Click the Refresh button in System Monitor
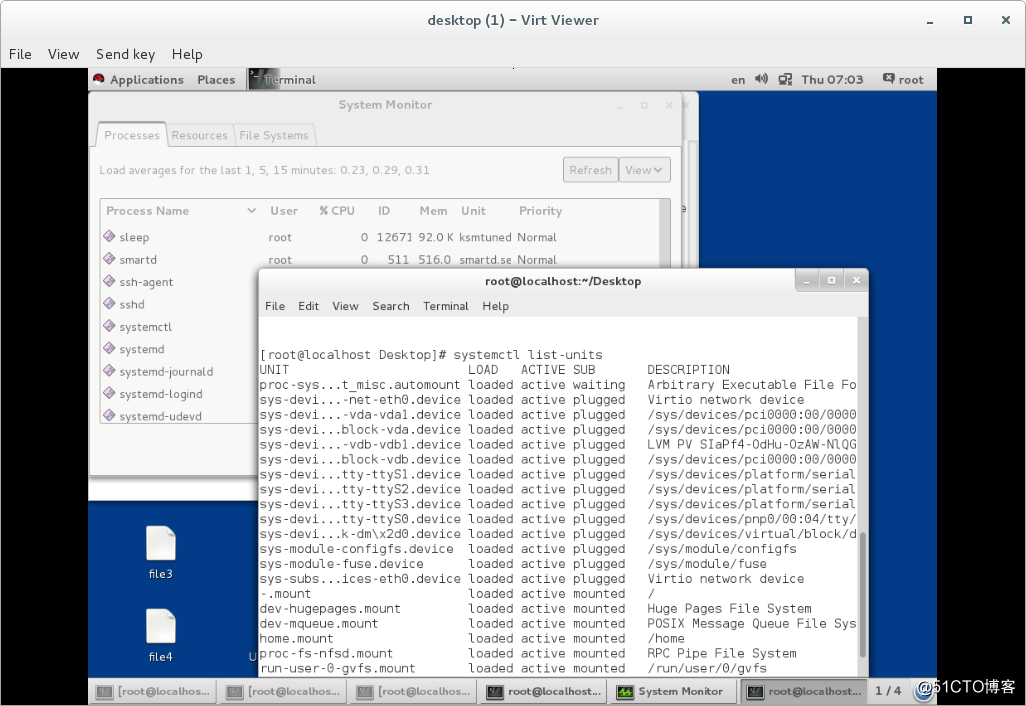This screenshot has width=1026, height=706. tap(590, 170)
